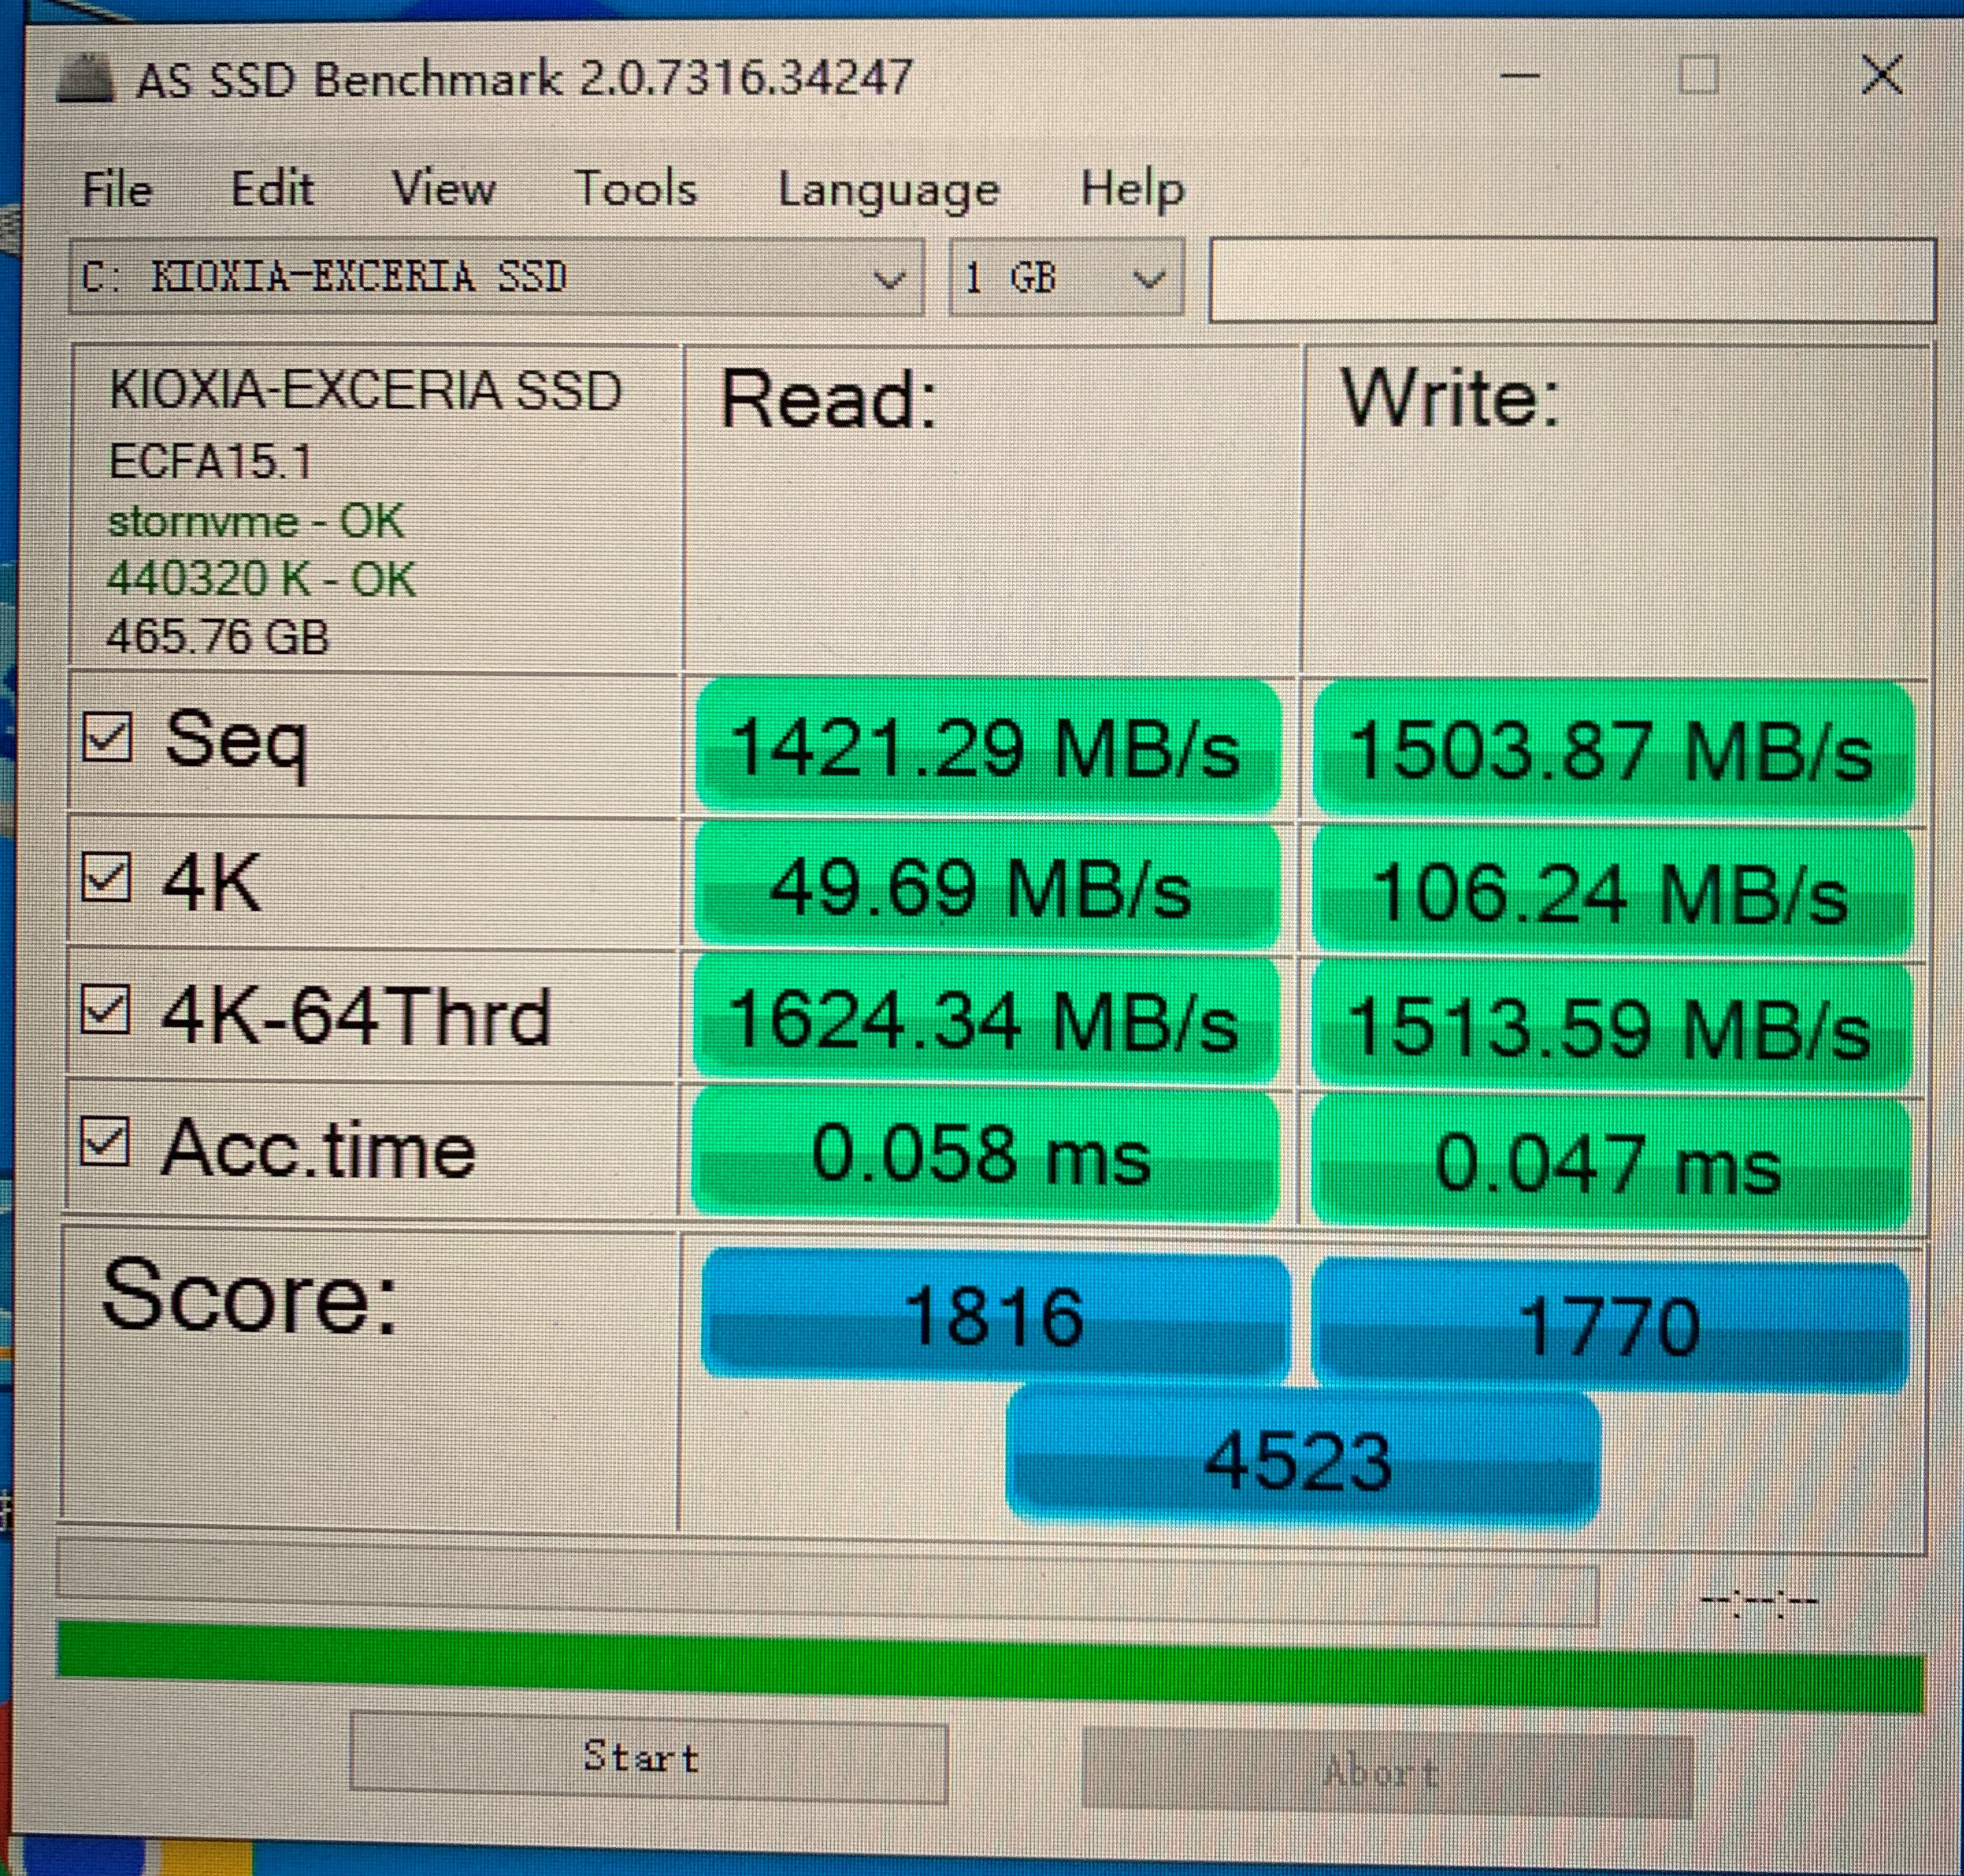Screen dimensions: 1964x1876
Task: Uncheck the Seq test checkbox
Action: click(x=106, y=738)
